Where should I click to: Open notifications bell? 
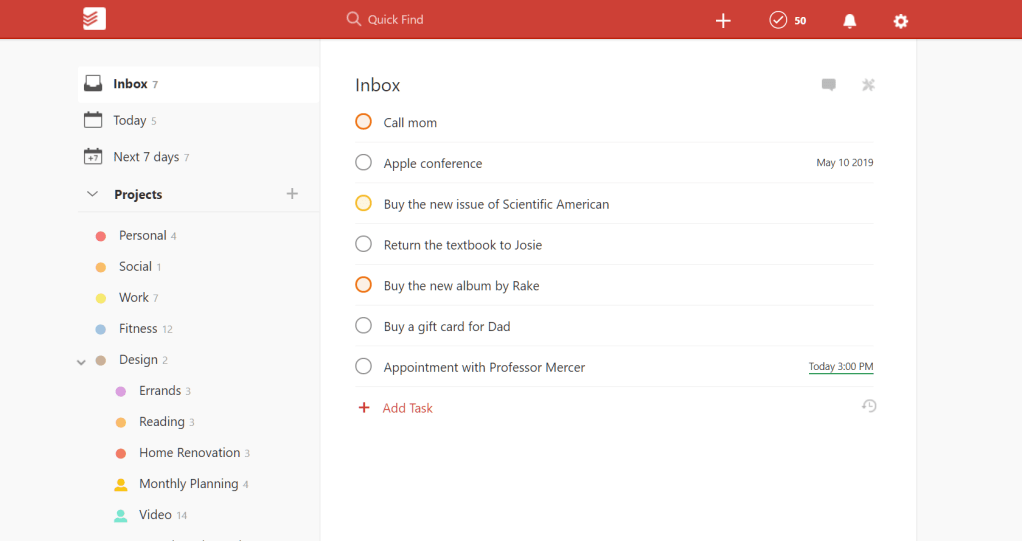click(x=850, y=20)
